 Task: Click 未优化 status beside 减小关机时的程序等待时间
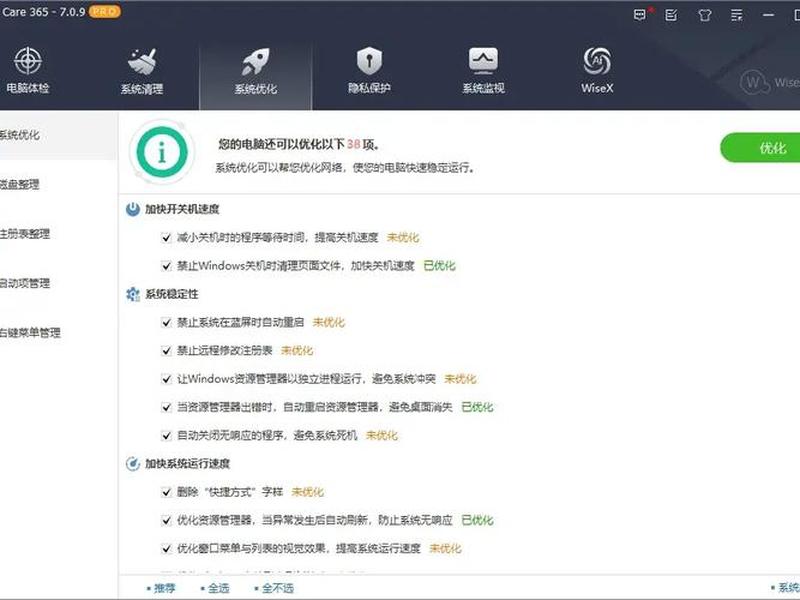[x=403, y=238]
